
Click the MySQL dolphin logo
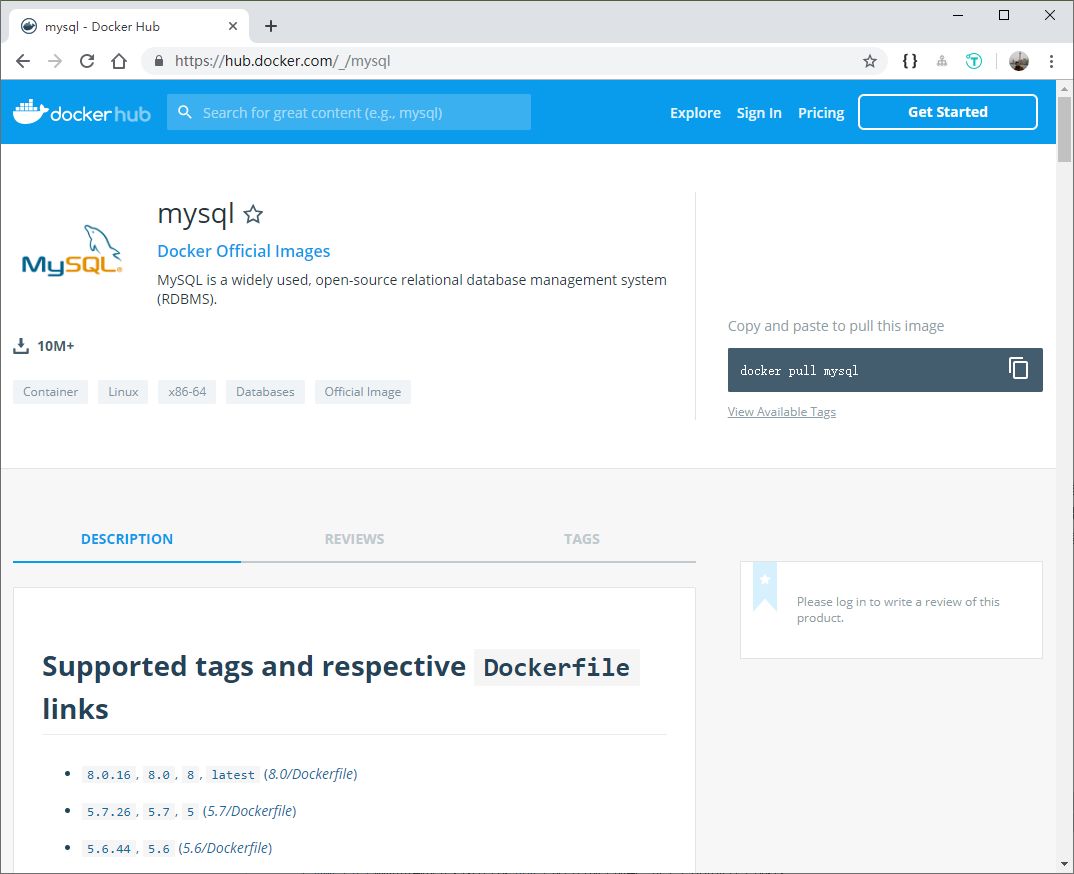[72, 251]
